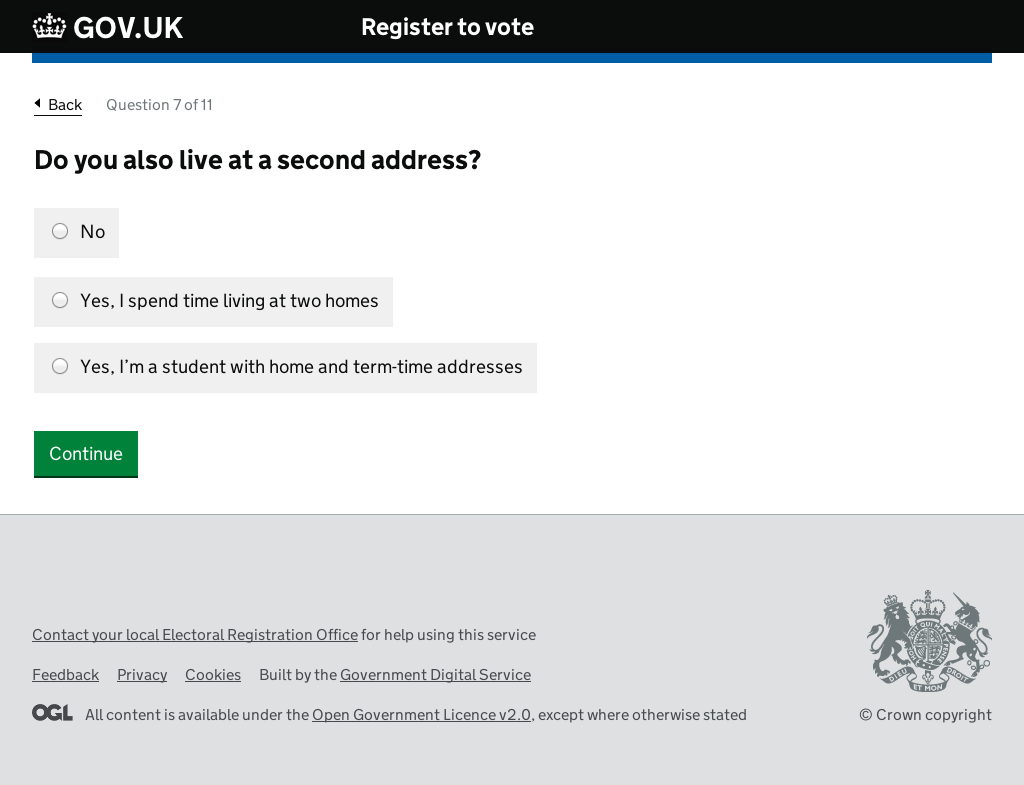
Task: Open the Feedback footer link
Action: (x=65, y=675)
